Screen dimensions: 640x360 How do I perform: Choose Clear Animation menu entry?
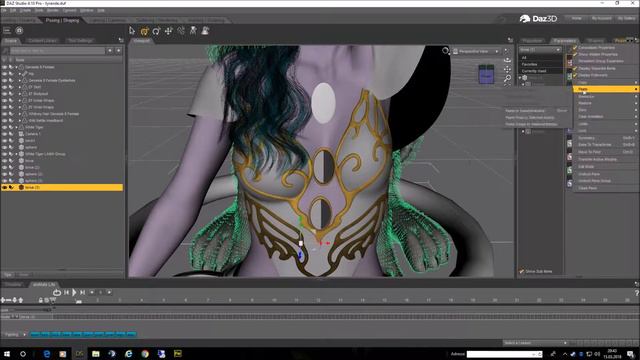point(606,116)
